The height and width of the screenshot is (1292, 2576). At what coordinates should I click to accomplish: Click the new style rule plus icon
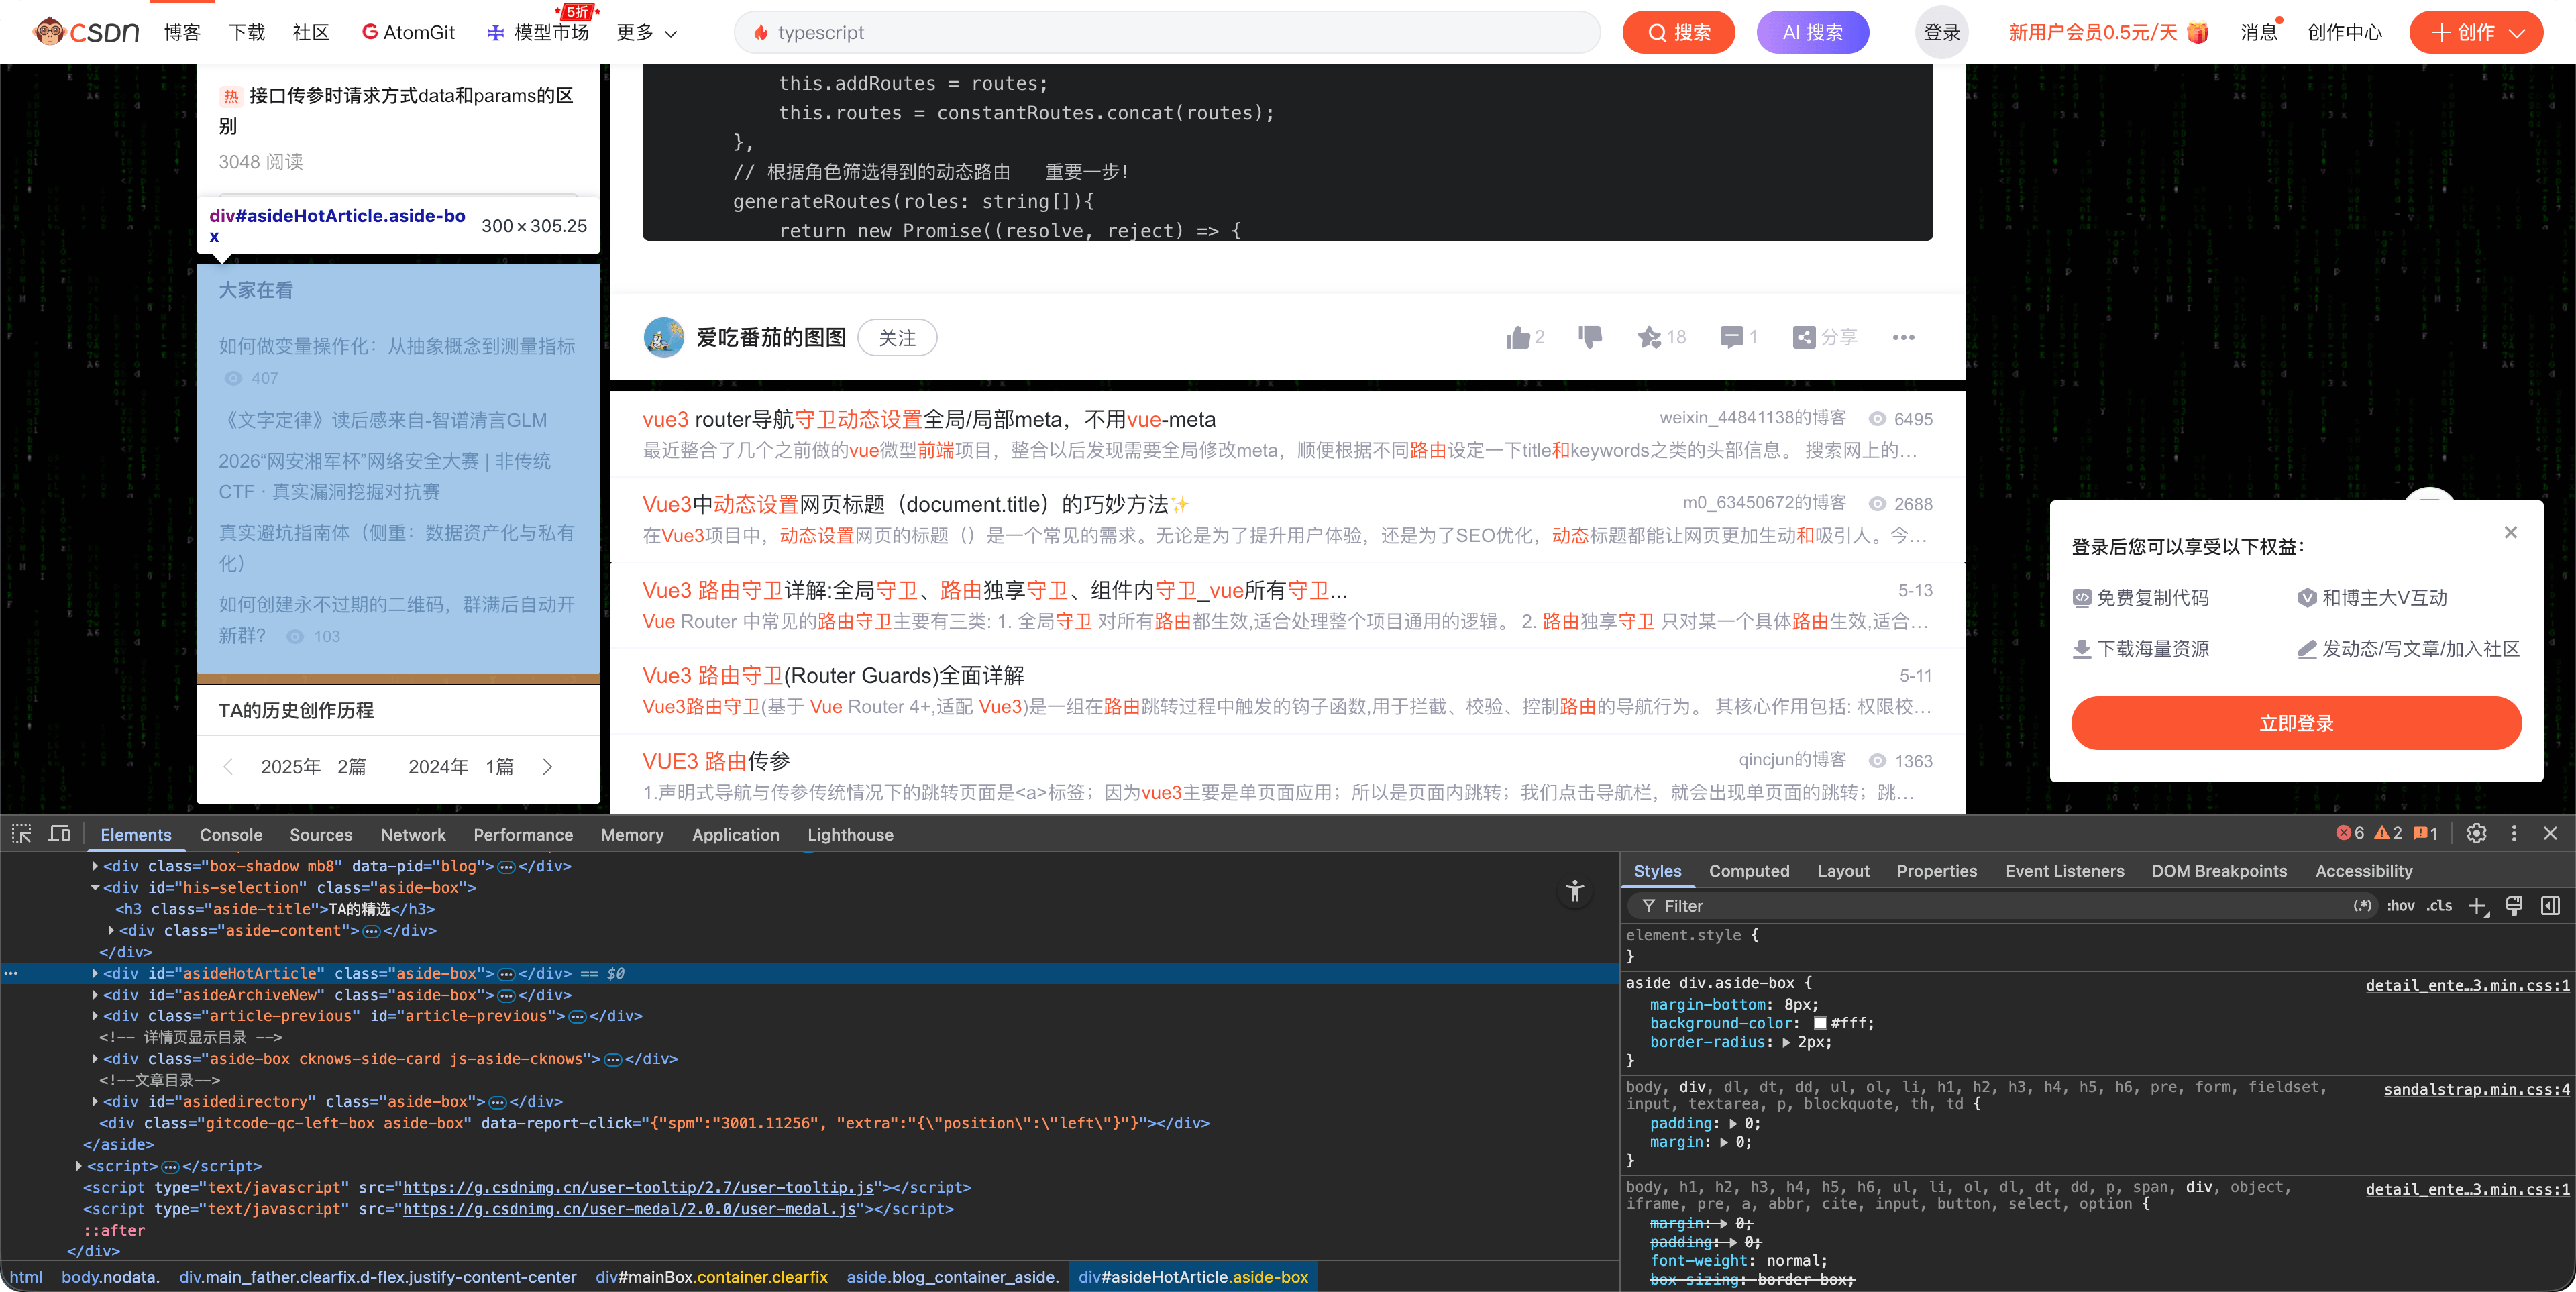[x=2477, y=906]
